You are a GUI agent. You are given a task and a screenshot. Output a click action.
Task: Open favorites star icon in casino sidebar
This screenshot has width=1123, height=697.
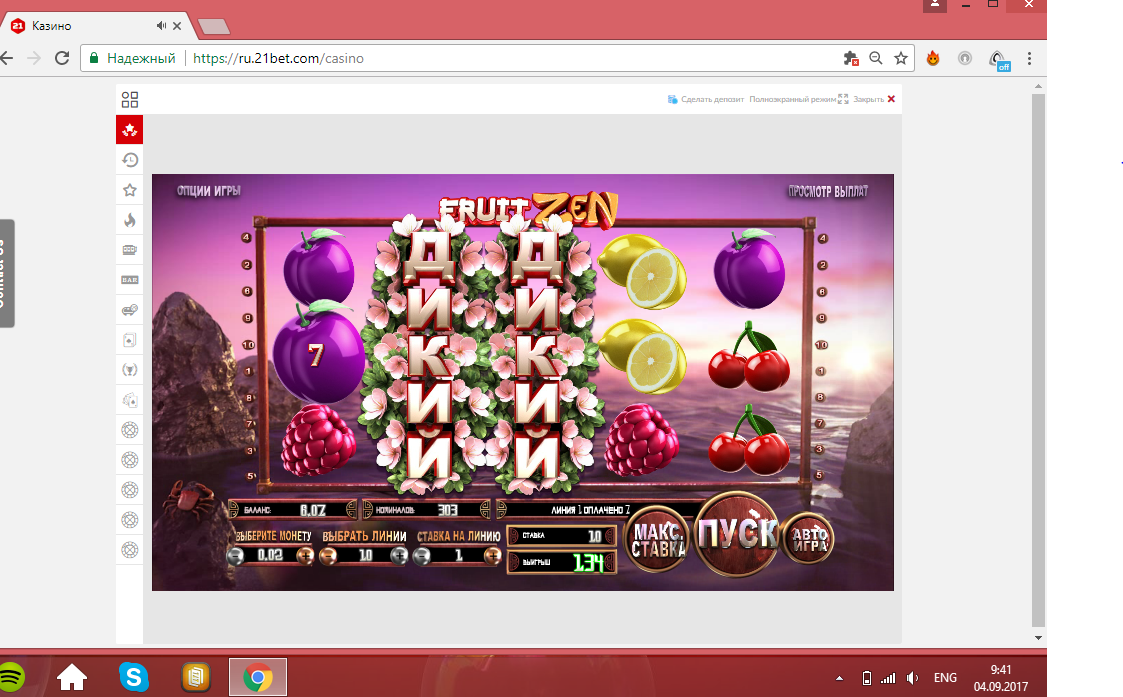coord(130,190)
